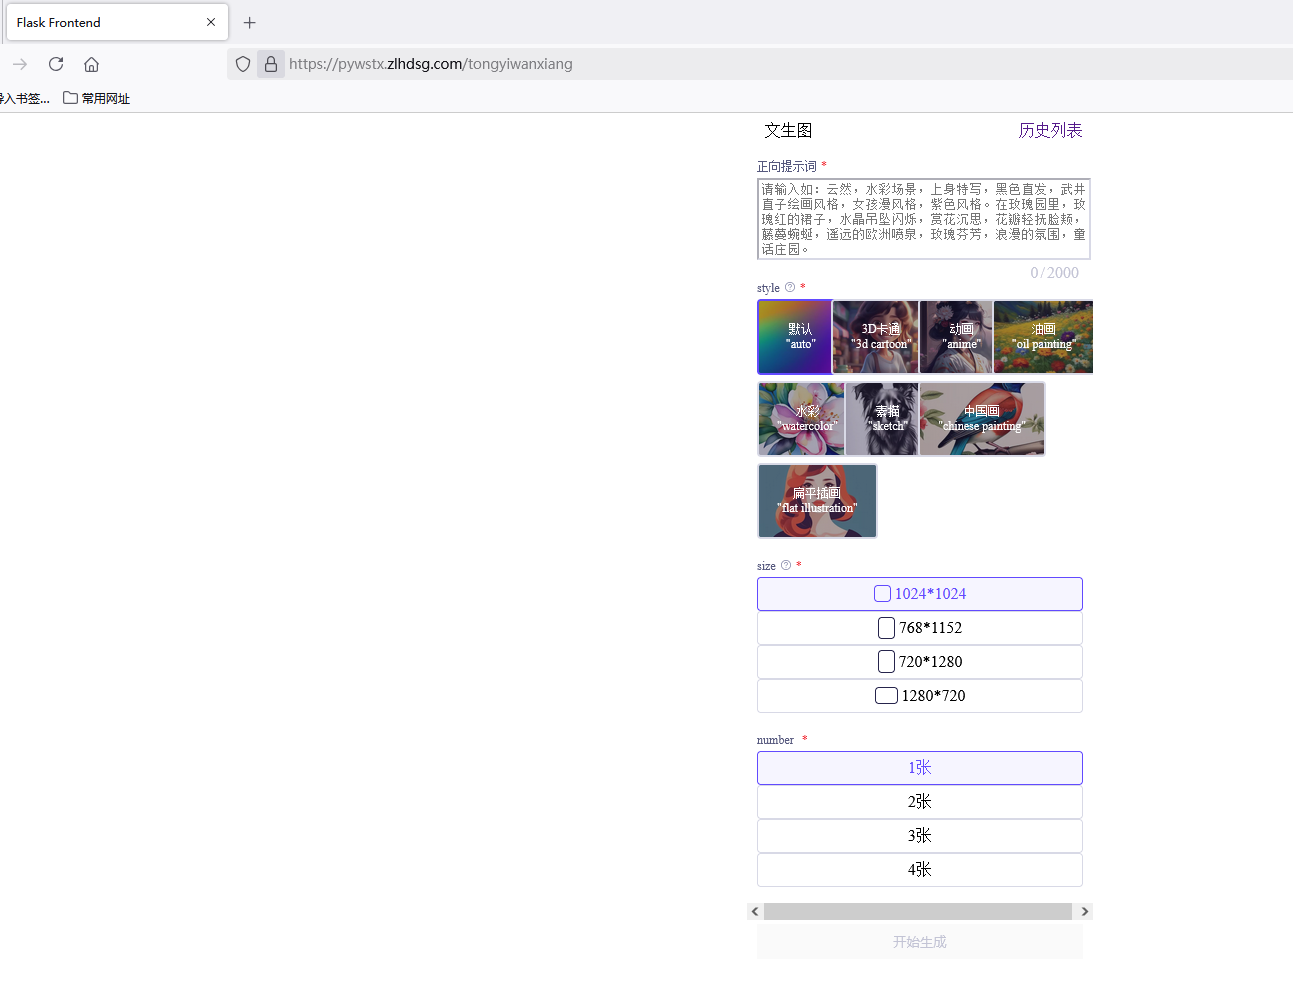Open the 常用网址 bookmarks folder
This screenshot has width=1293, height=987.
pos(96,98)
